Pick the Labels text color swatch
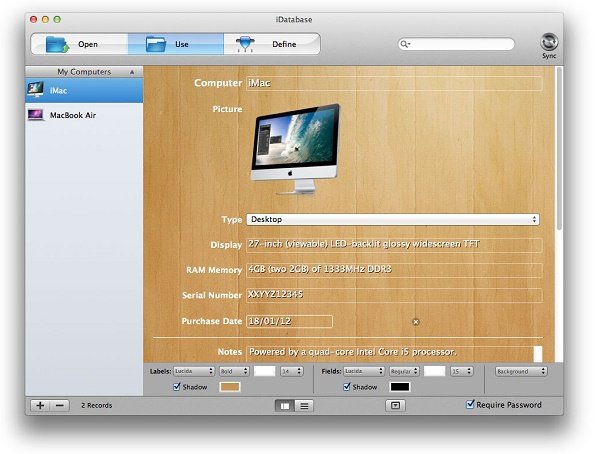Image resolution: width=600 pixels, height=454 pixels. (265, 371)
